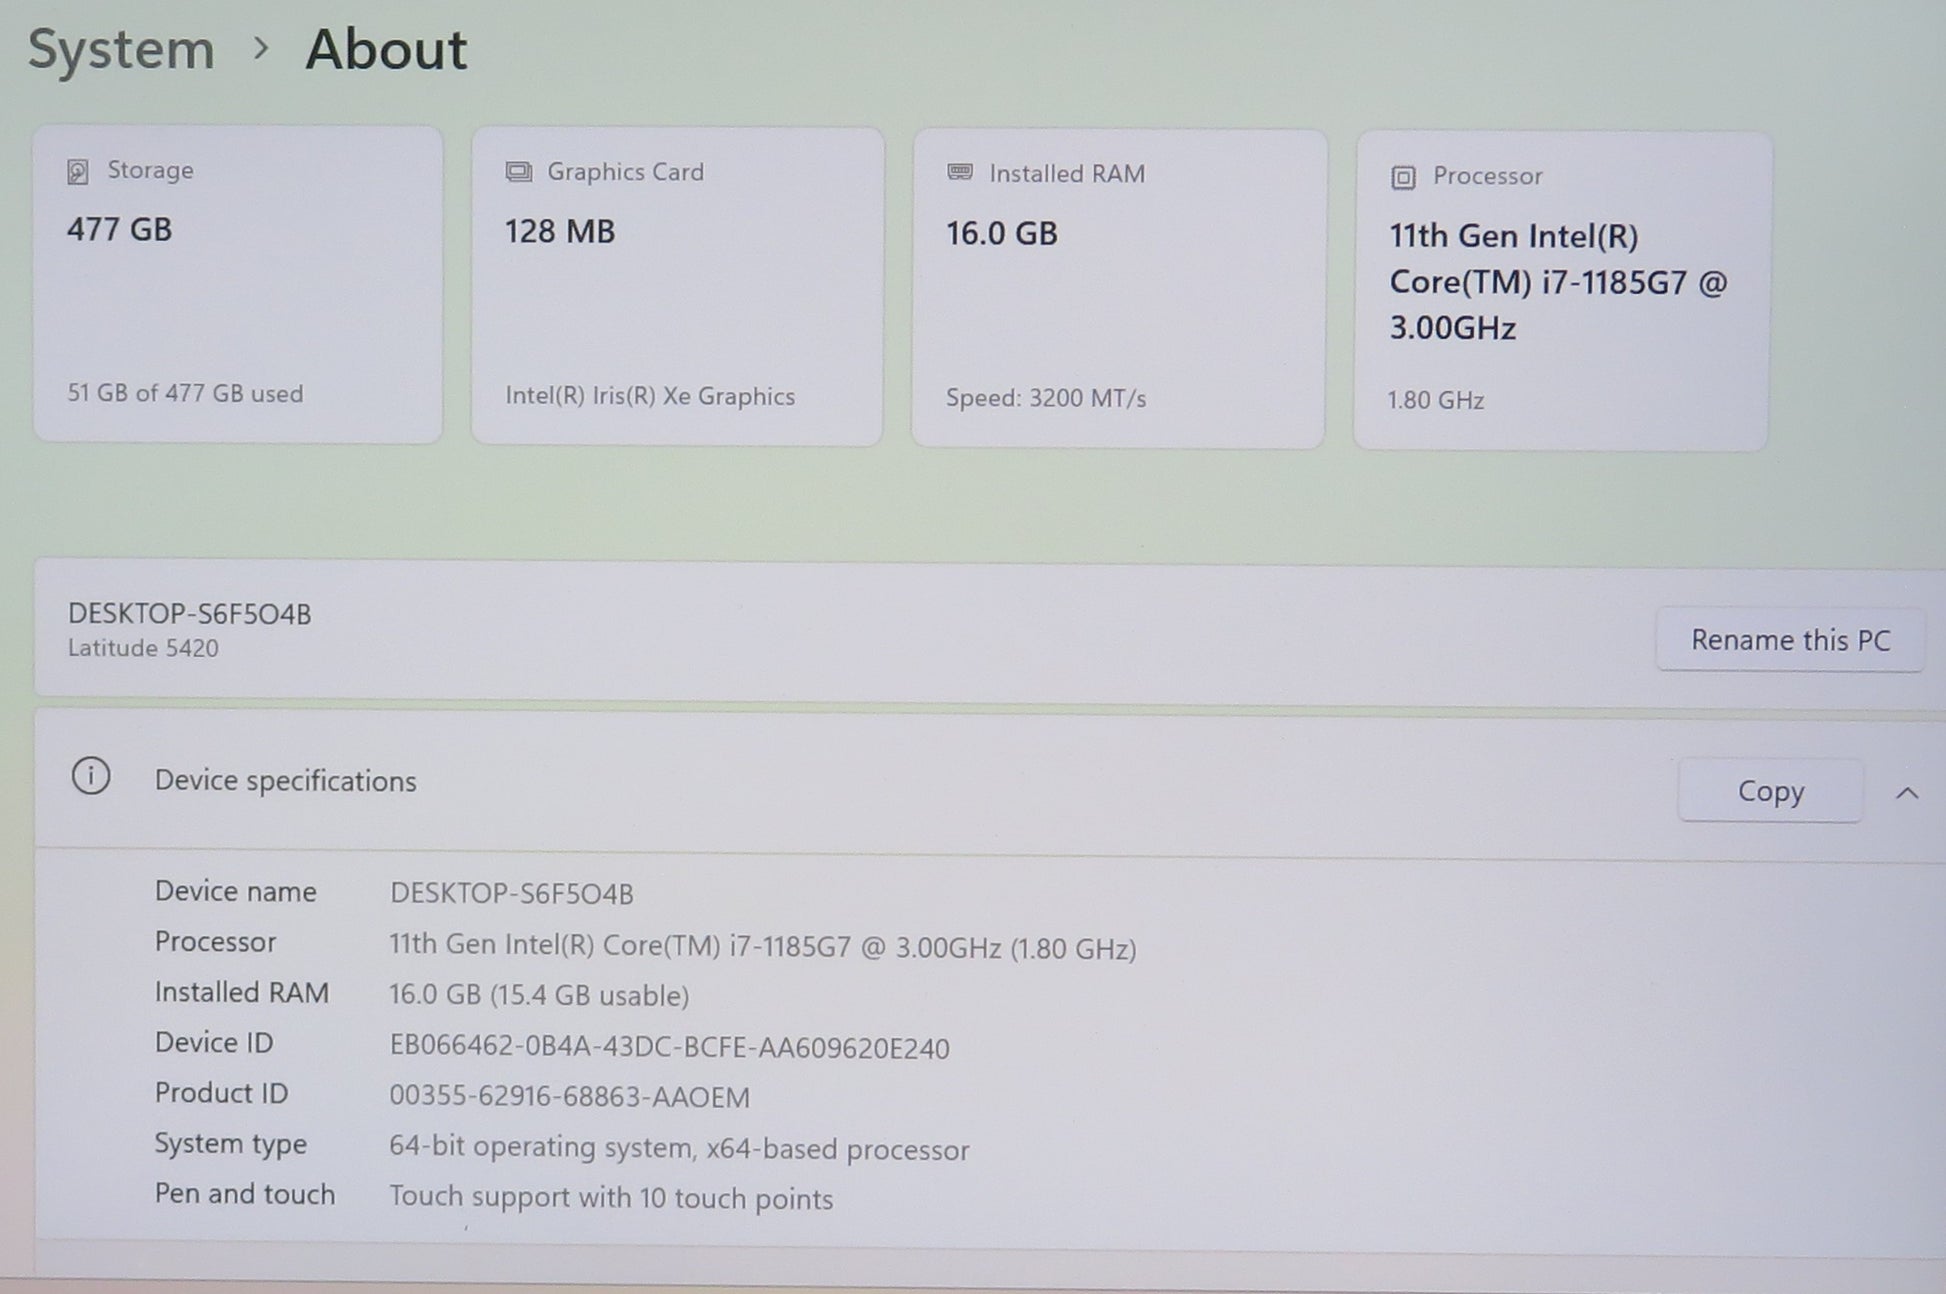
Task: Click the Pen and touch value text
Action: click(x=610, y=1197)
